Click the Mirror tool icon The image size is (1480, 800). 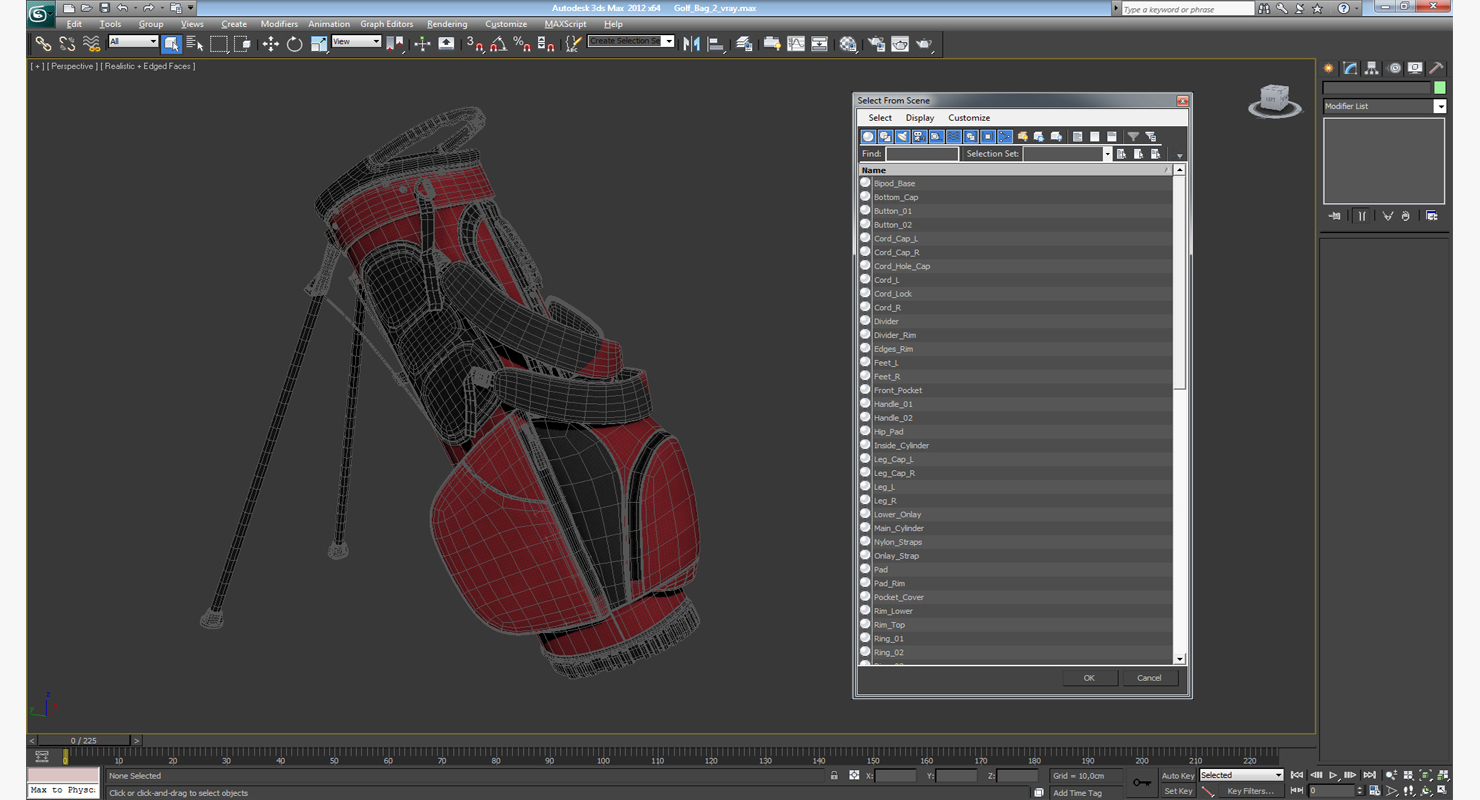(x=691, y=44)
